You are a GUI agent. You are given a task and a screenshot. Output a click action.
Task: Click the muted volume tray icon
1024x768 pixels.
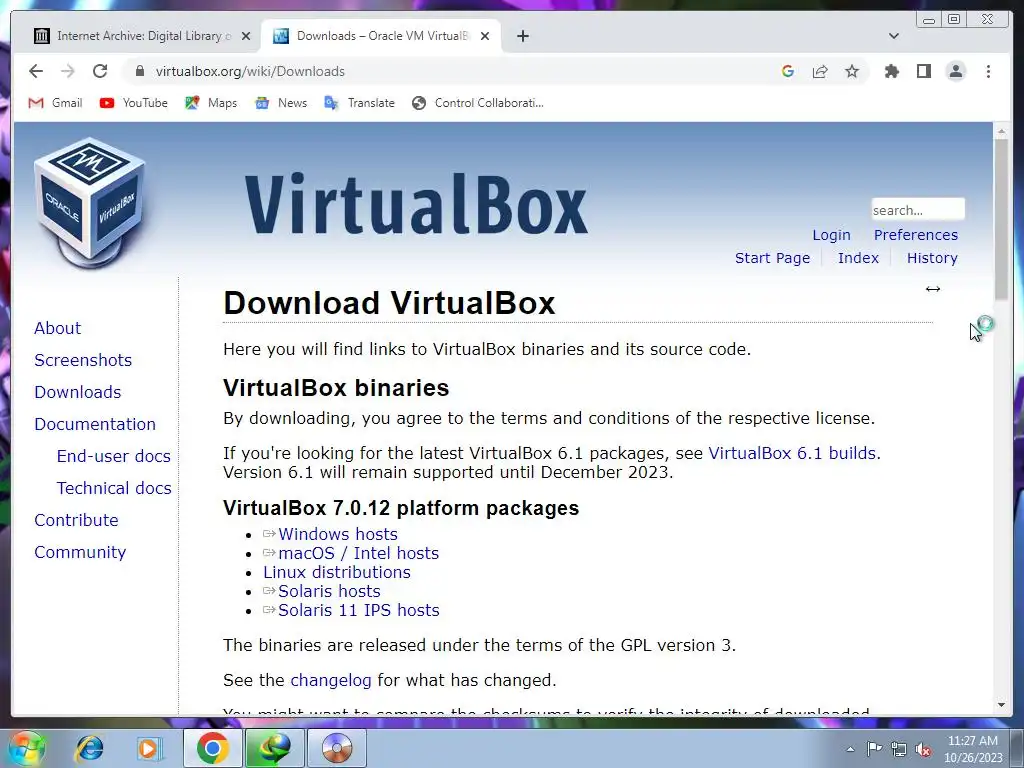tap(923, 749)
